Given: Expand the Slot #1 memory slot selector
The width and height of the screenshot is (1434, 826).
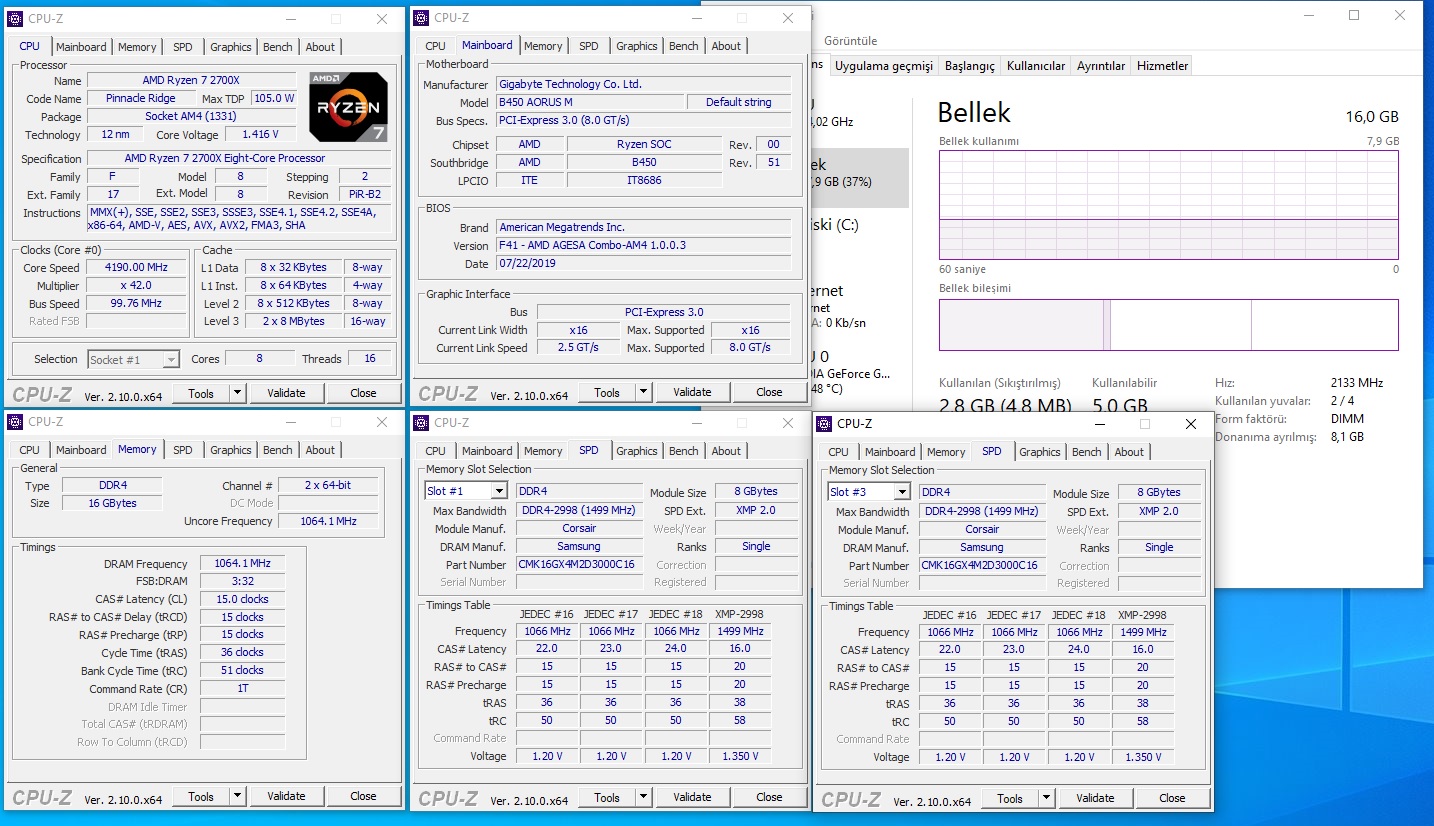Looking at the screenshot, I should point(498,491).
